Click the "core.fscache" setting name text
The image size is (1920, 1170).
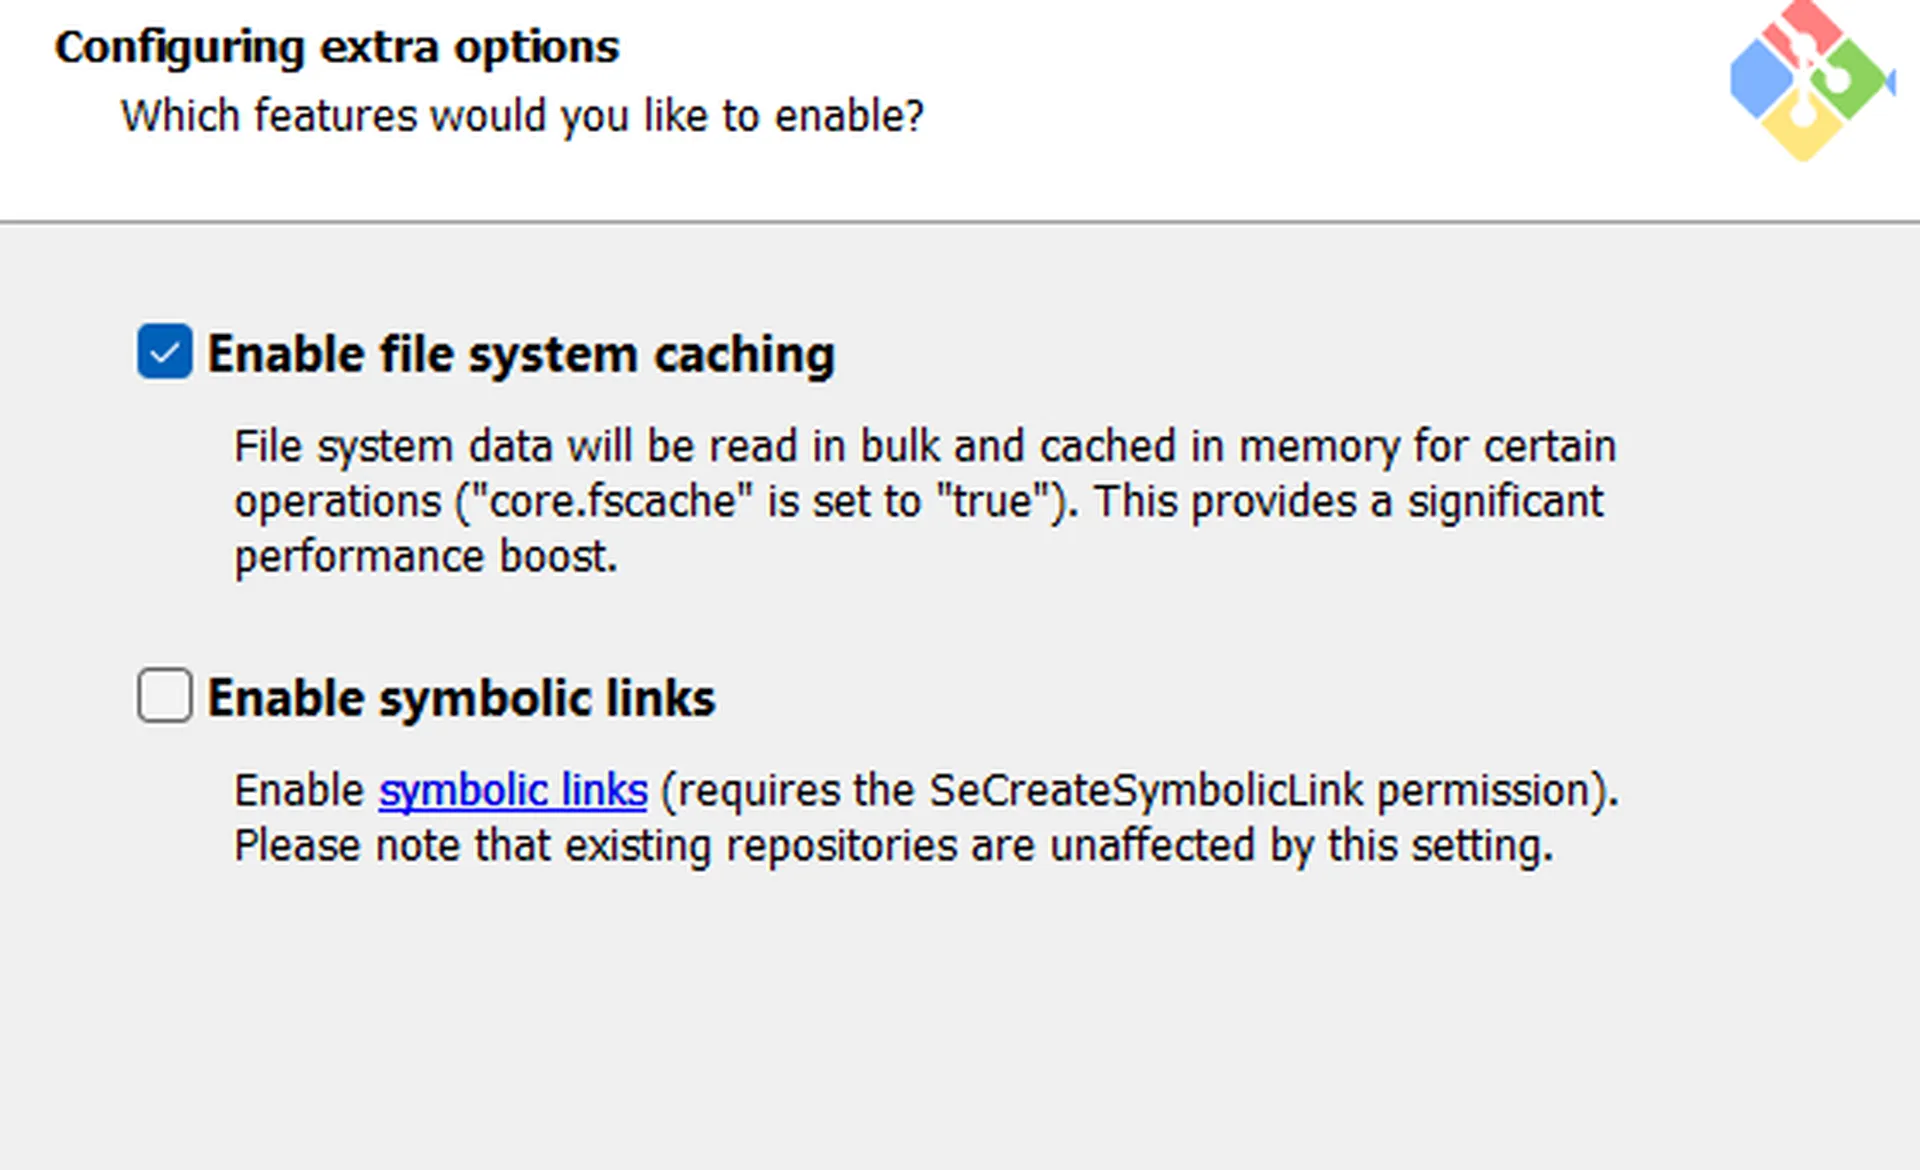coord(619,501)
